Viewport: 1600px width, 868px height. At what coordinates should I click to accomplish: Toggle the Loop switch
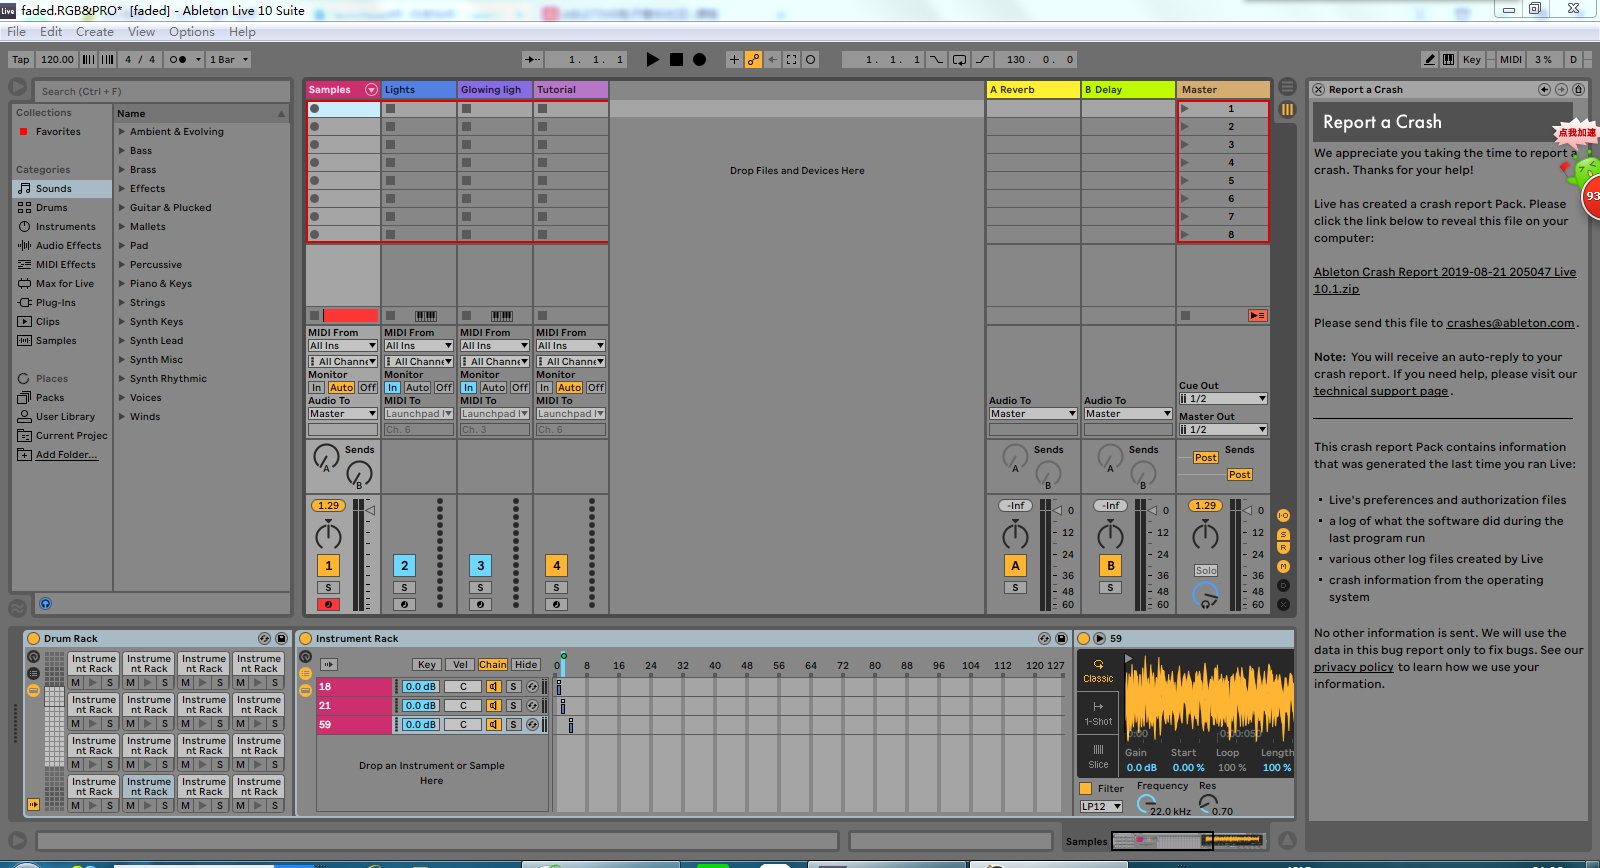[x=959, y=60]
